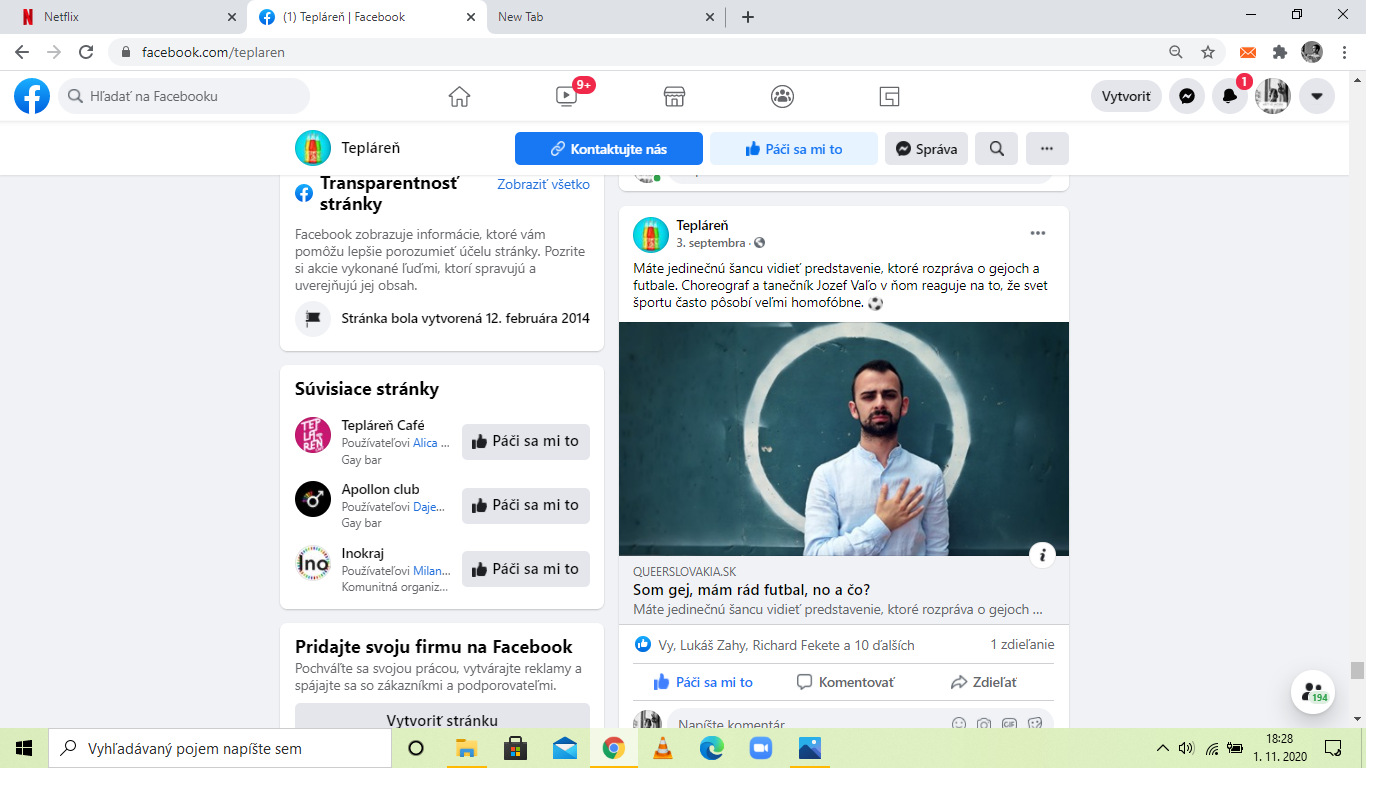The image size is (1388, 792).
Task: Click the page vertical scrollbar thumb
Action: coord(1357,670)
